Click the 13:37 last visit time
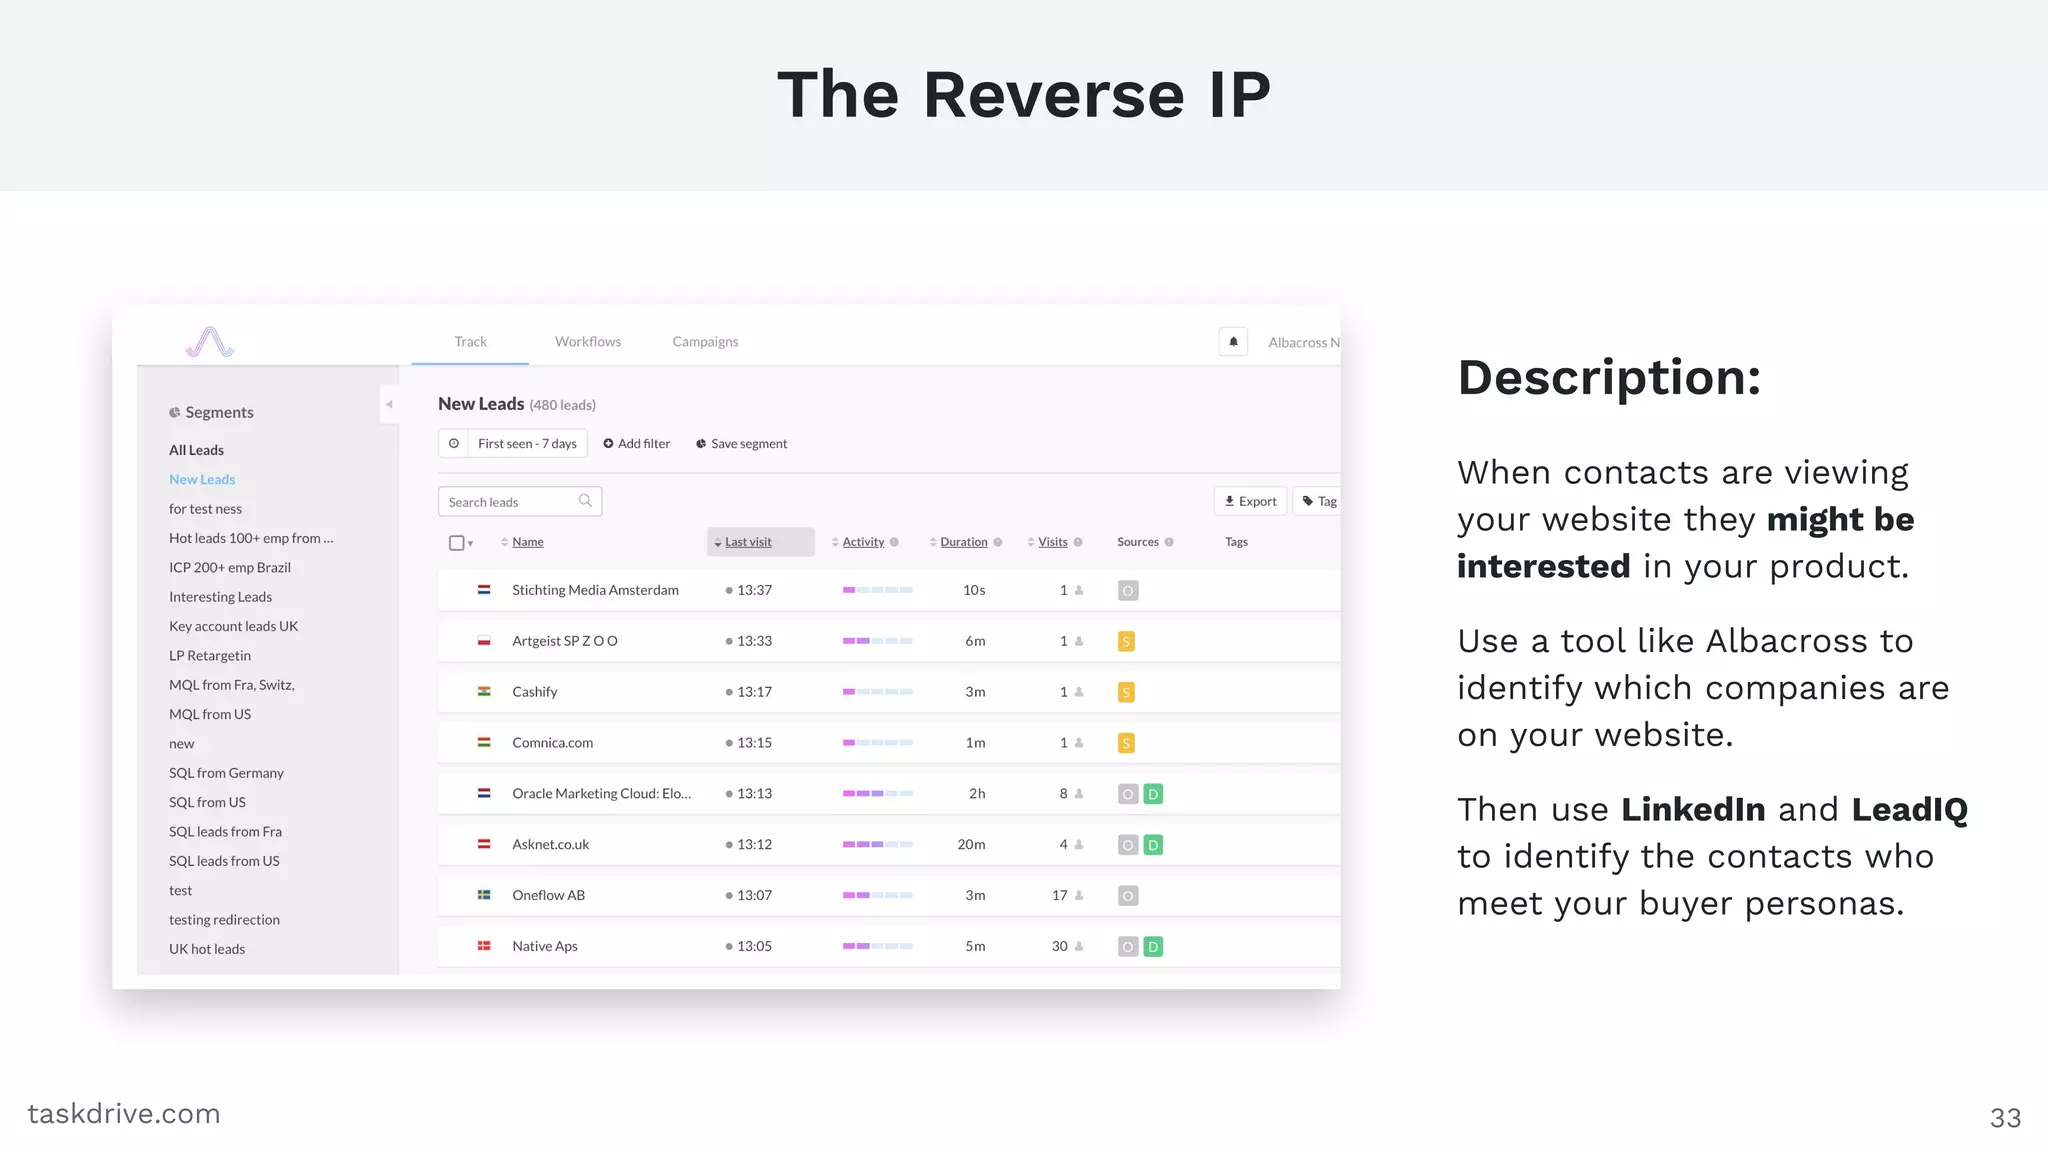Viewport: 2048px width, 1152px height. (x=754, y=590)
